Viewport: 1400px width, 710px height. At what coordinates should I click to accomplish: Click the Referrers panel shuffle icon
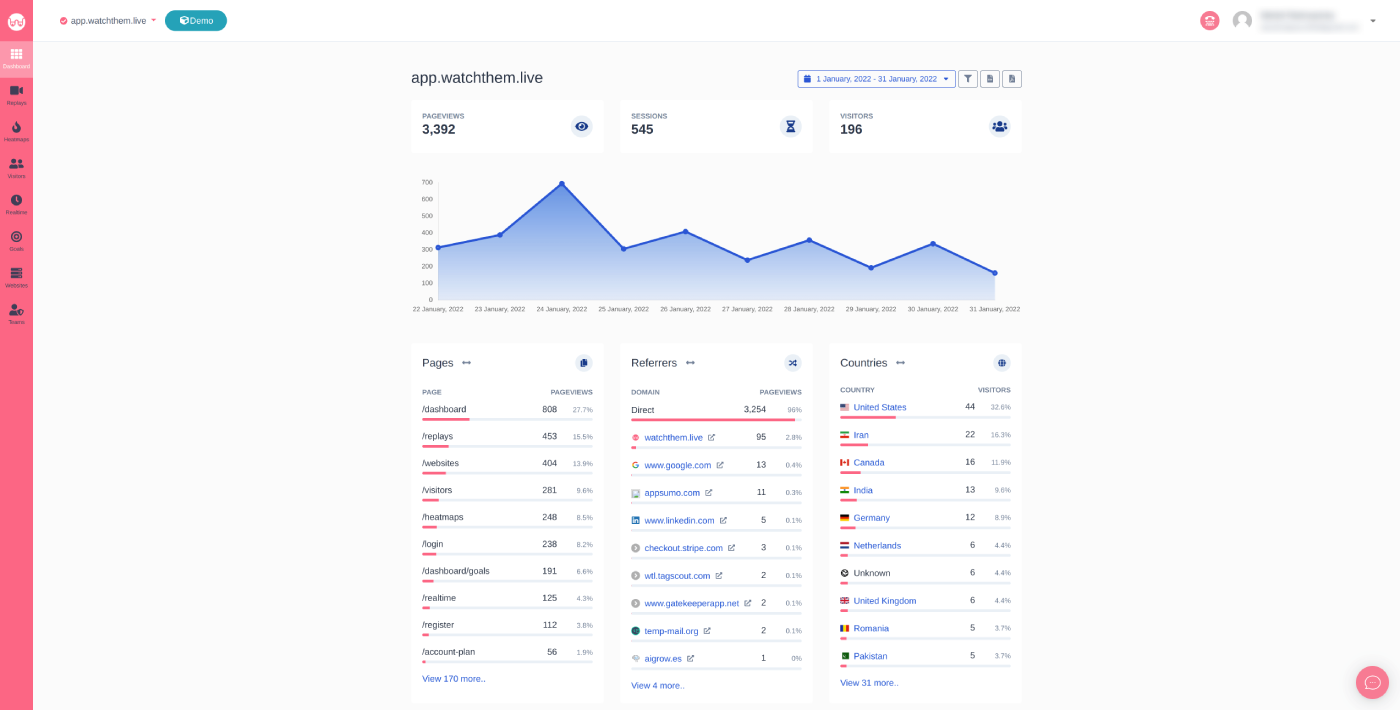click(x=793, y=363)
